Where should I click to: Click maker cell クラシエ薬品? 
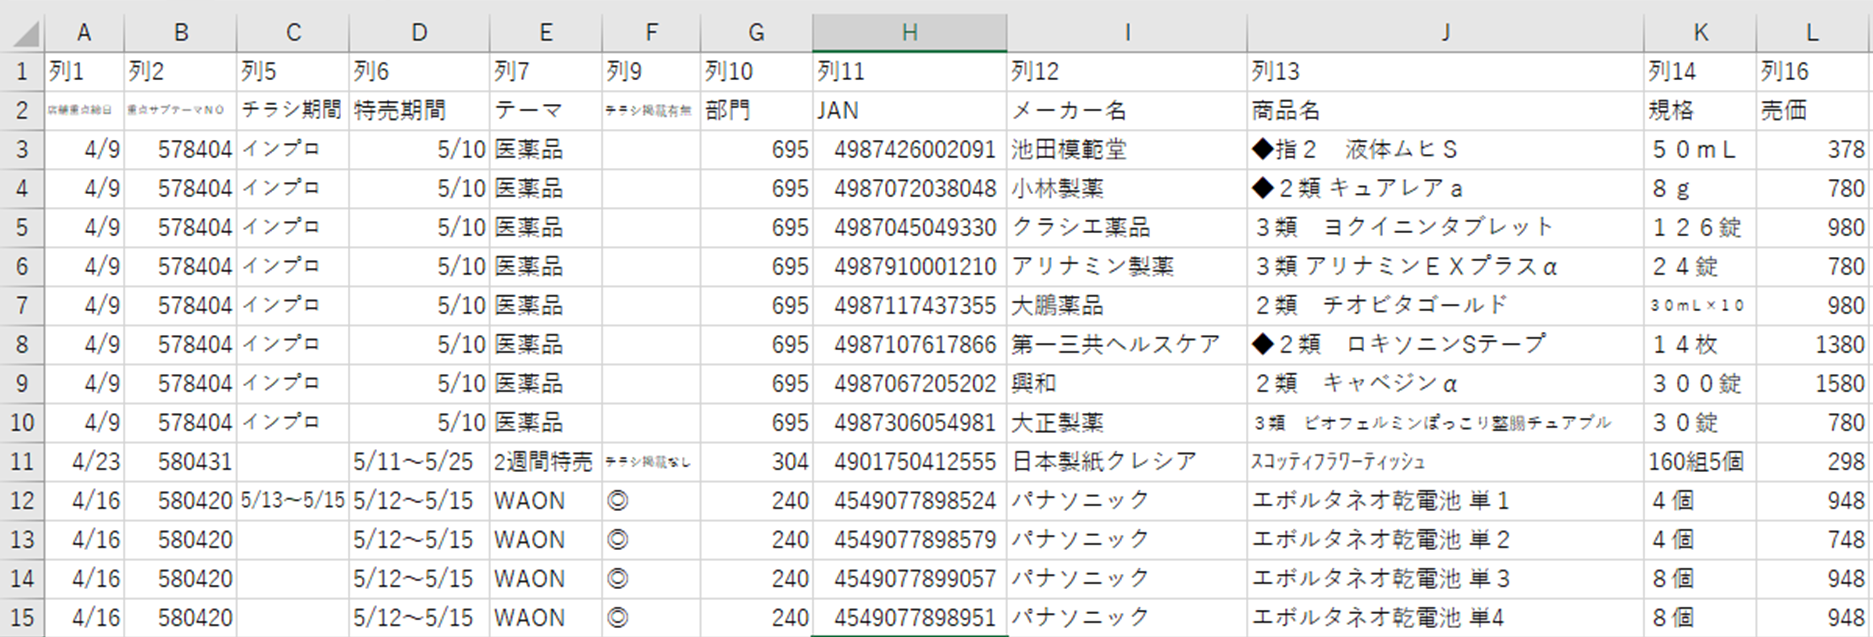pyautogui.click(x=1127, y=227)
